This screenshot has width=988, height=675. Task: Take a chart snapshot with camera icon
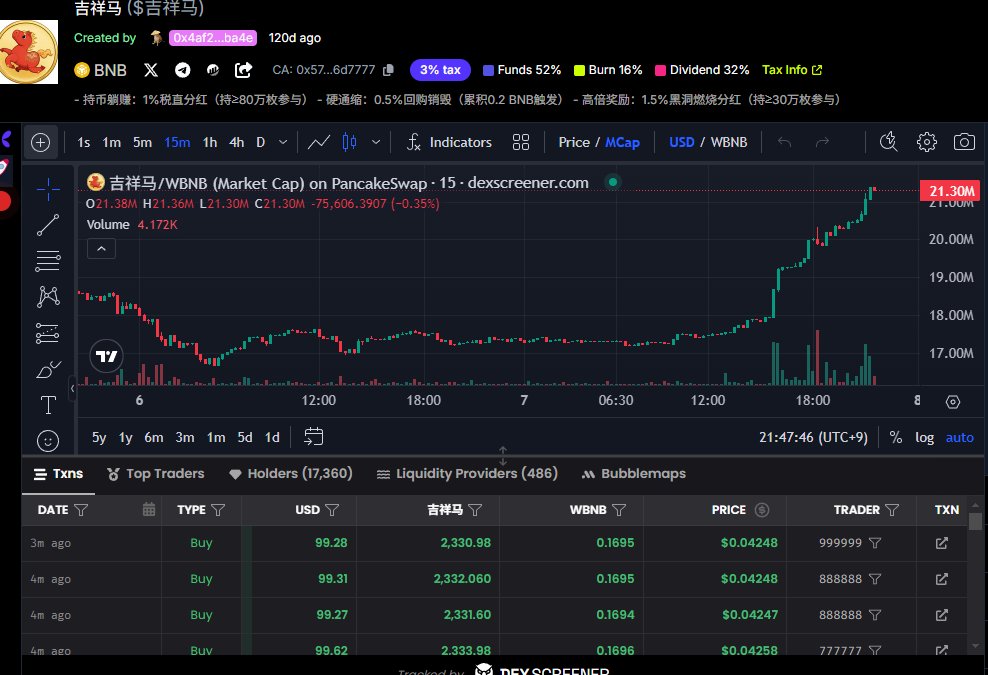pyautogui.click(x=964, y=142)
